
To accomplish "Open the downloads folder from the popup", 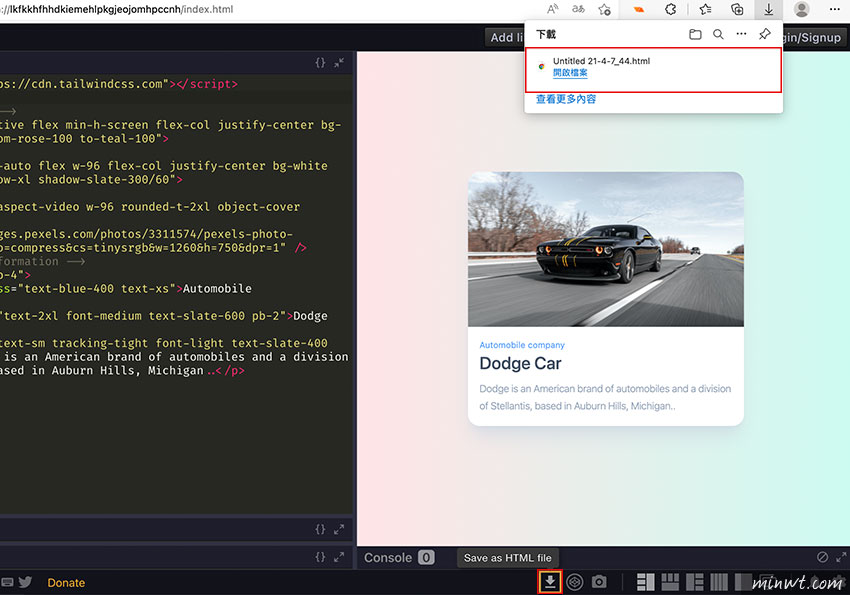I will 695,35.
